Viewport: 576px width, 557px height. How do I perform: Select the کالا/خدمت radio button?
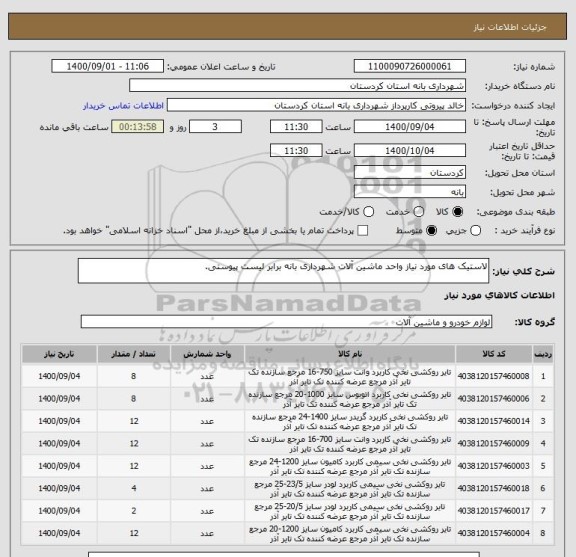point(368,212)
